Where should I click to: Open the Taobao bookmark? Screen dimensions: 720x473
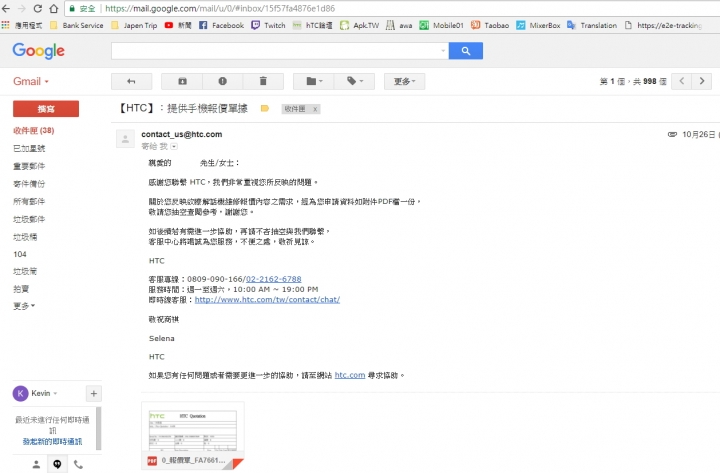[490, 25]
